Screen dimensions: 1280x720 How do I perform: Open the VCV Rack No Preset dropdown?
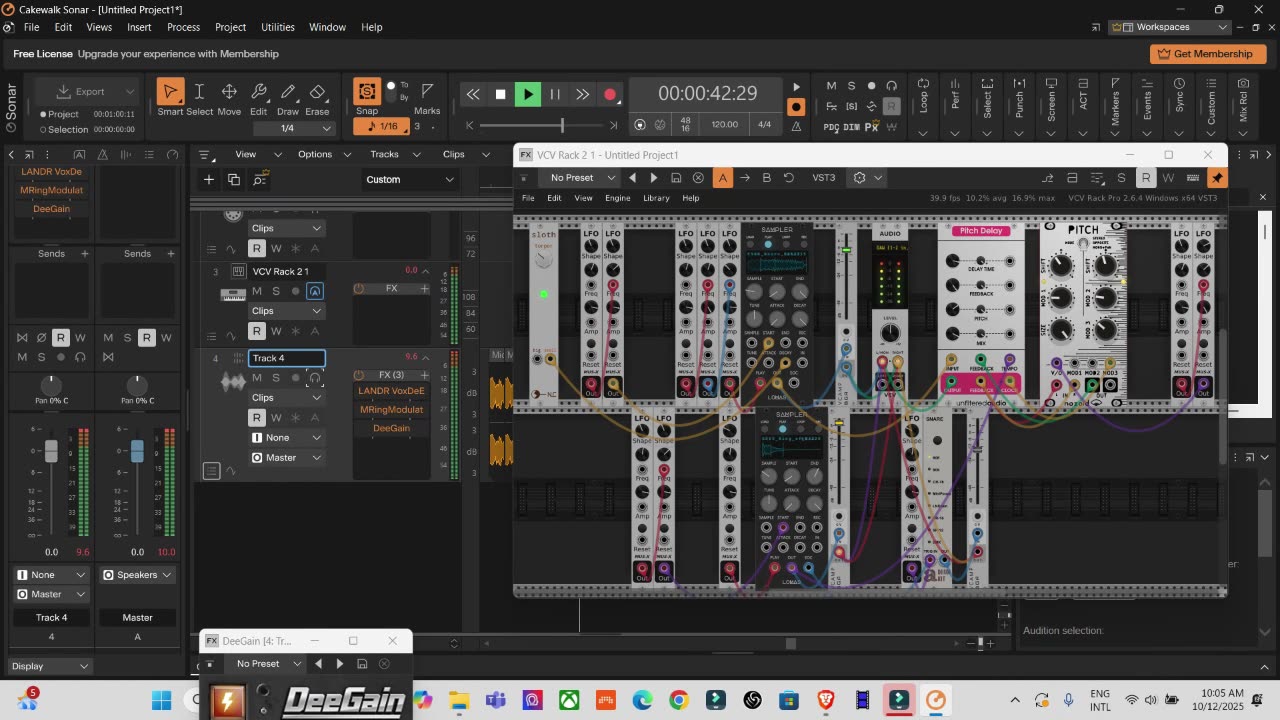582,178
